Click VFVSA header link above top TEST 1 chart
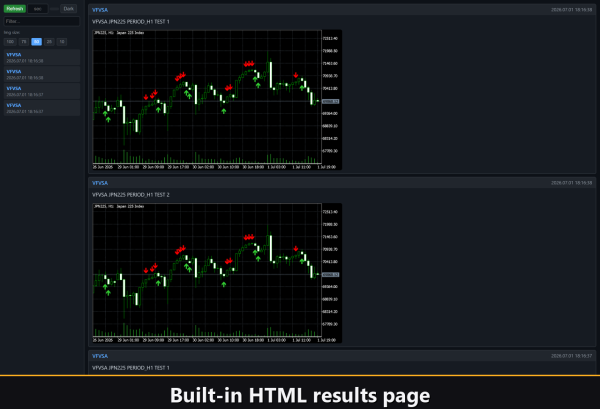 click(100, 10)
